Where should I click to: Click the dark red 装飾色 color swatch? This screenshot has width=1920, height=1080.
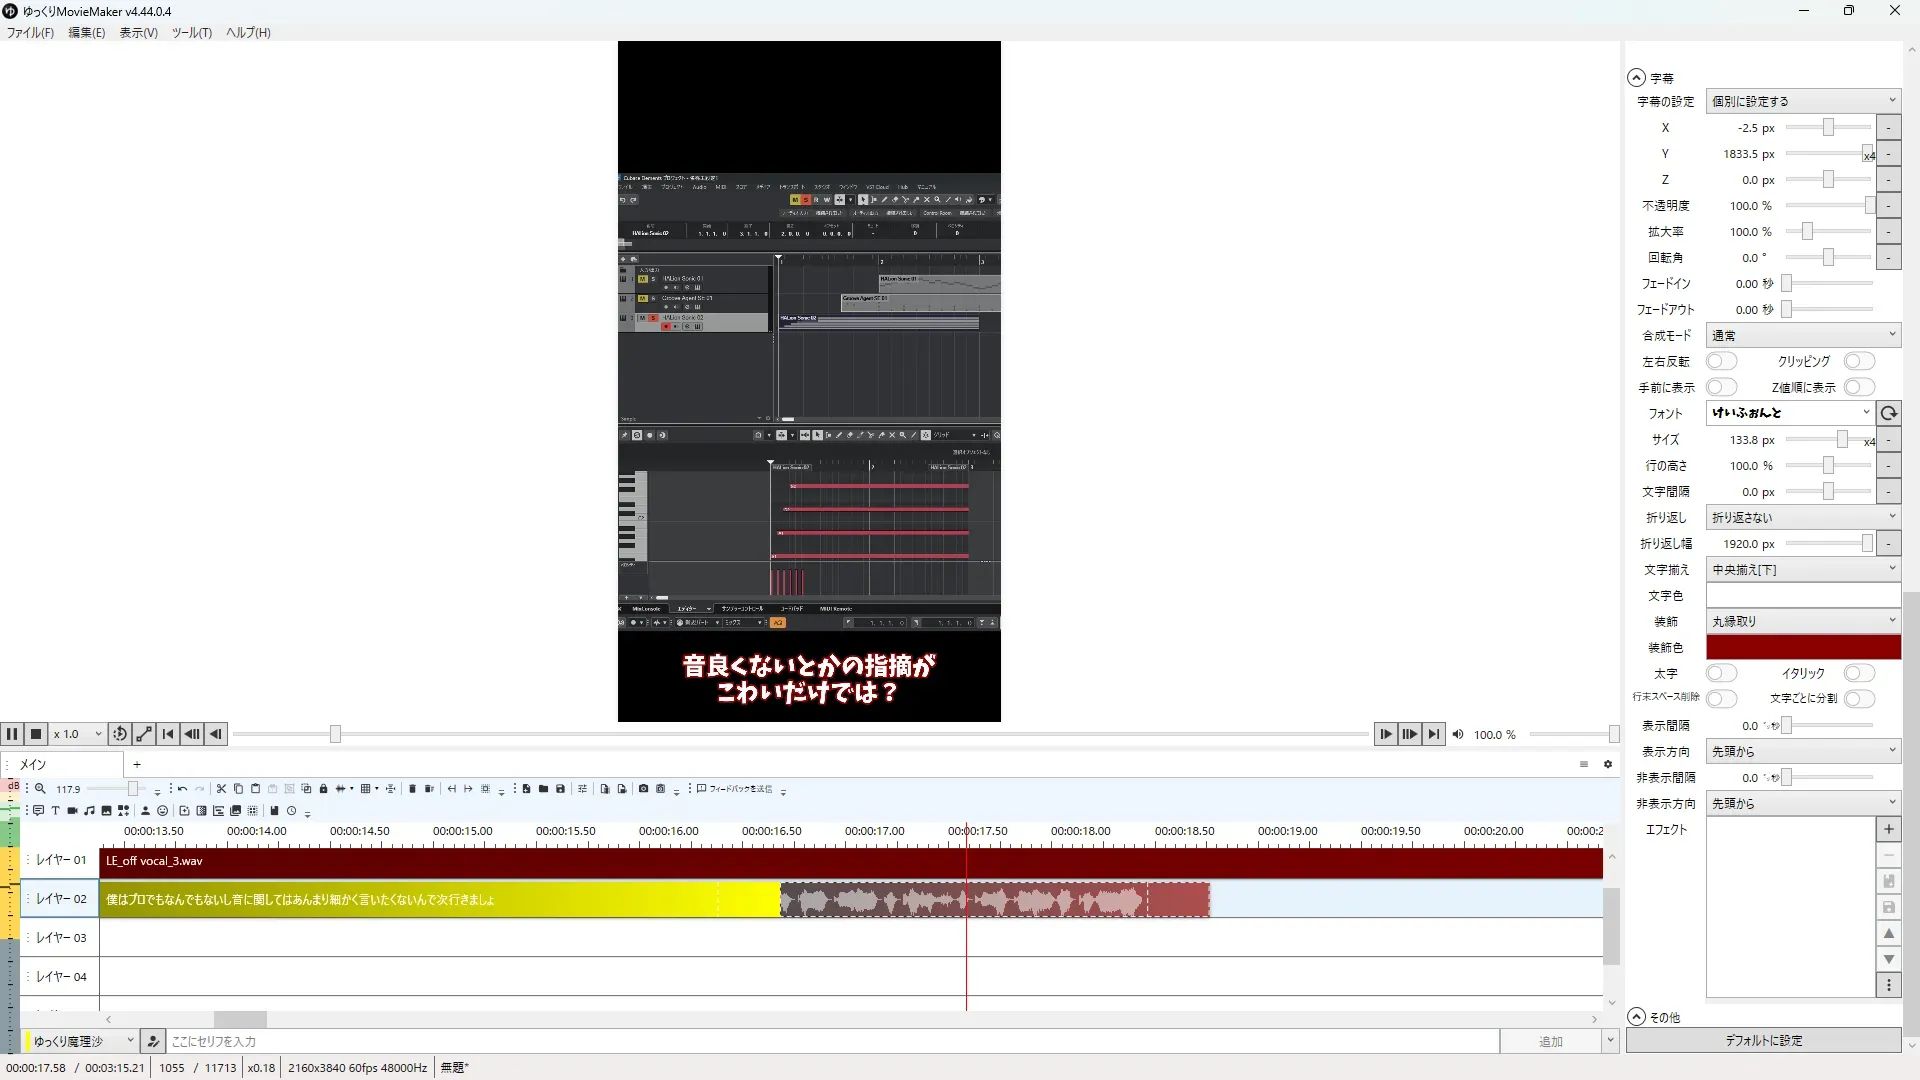tap(1802, 647)
